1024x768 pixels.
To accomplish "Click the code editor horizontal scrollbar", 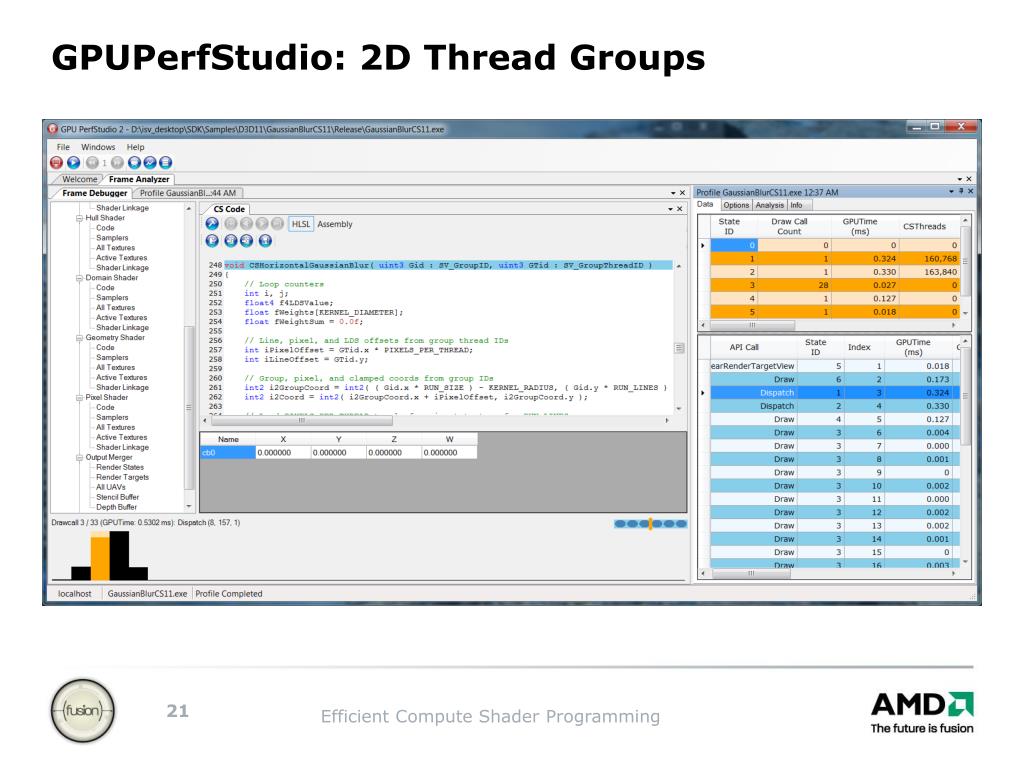I will pos(435,421).
